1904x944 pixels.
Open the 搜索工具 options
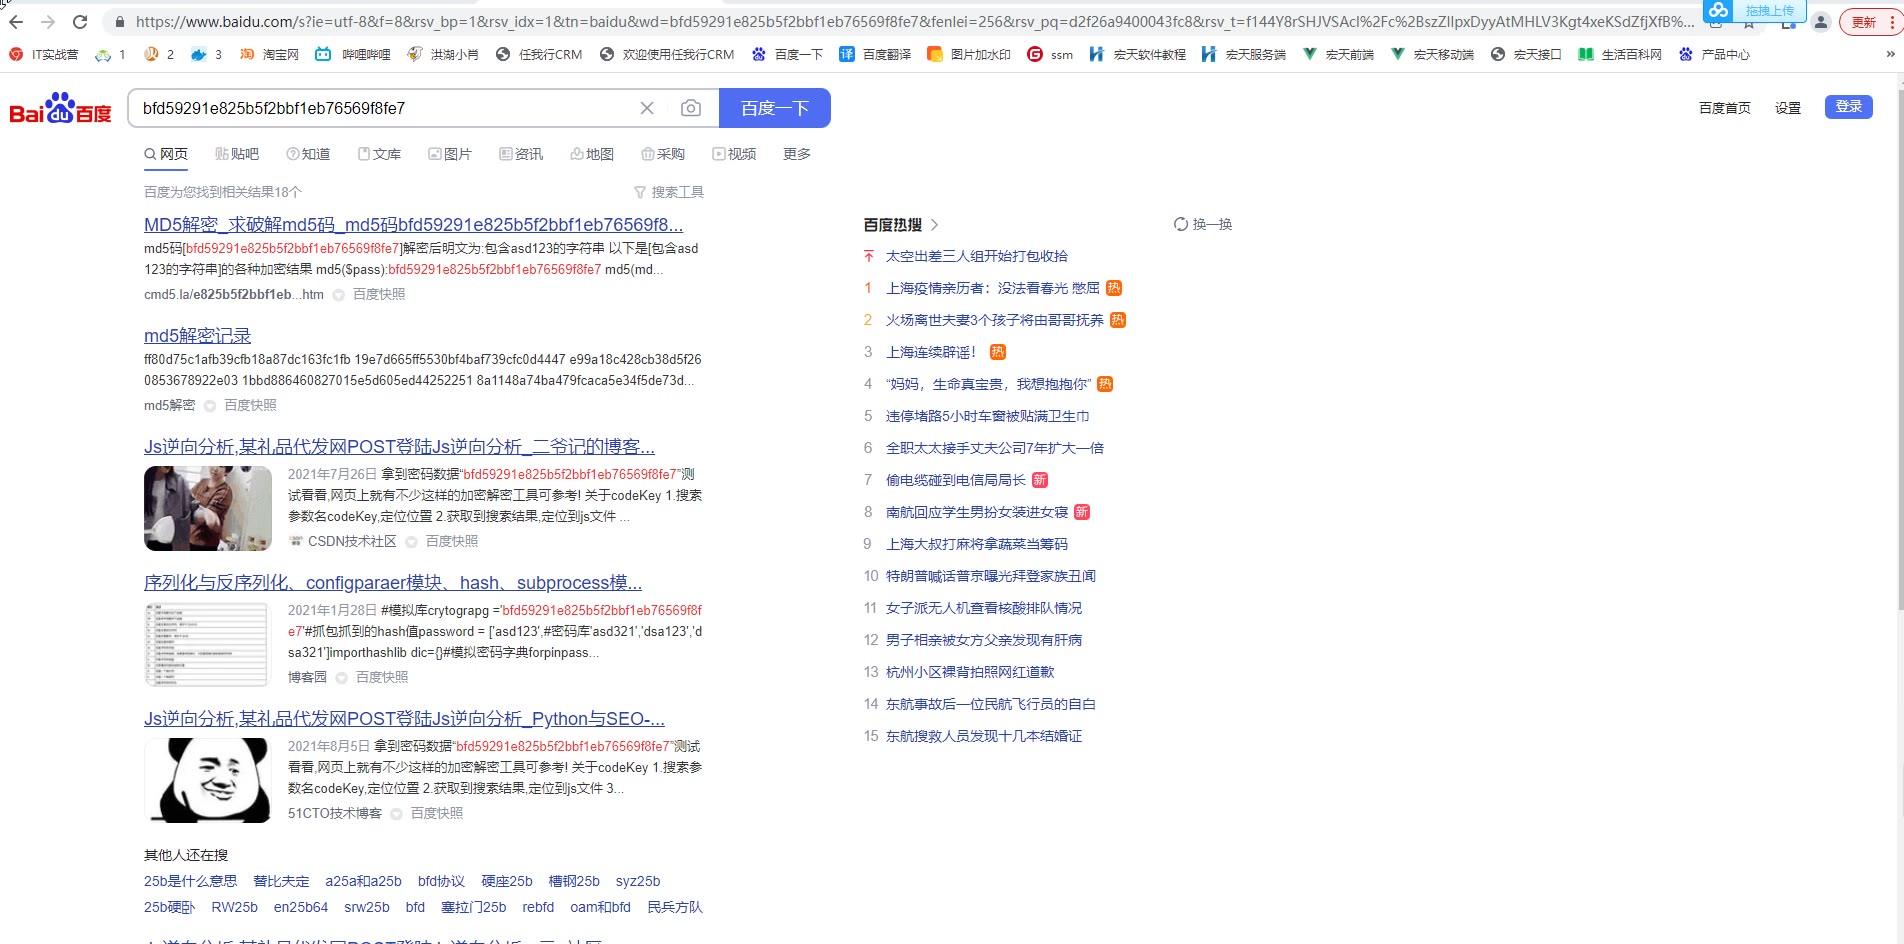669,192
